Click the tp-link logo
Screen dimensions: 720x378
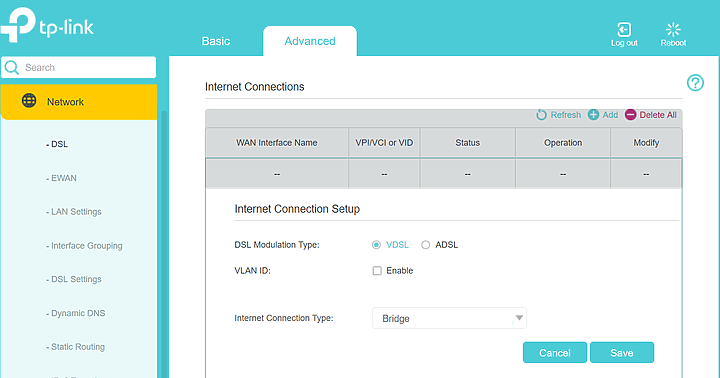47,25
